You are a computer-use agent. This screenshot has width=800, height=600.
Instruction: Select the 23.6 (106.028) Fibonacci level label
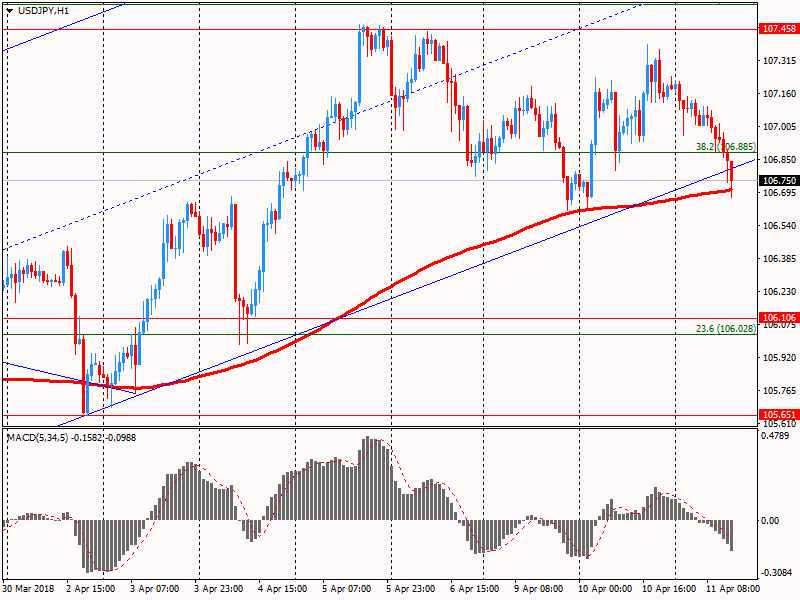(x=726, y=329)
